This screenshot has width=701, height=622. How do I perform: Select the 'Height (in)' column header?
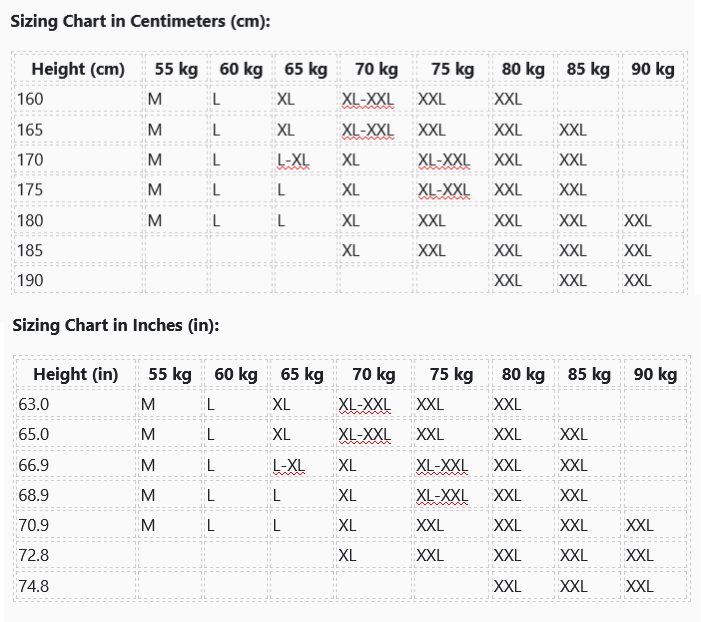pyautogui.click(x=76, y=374)
